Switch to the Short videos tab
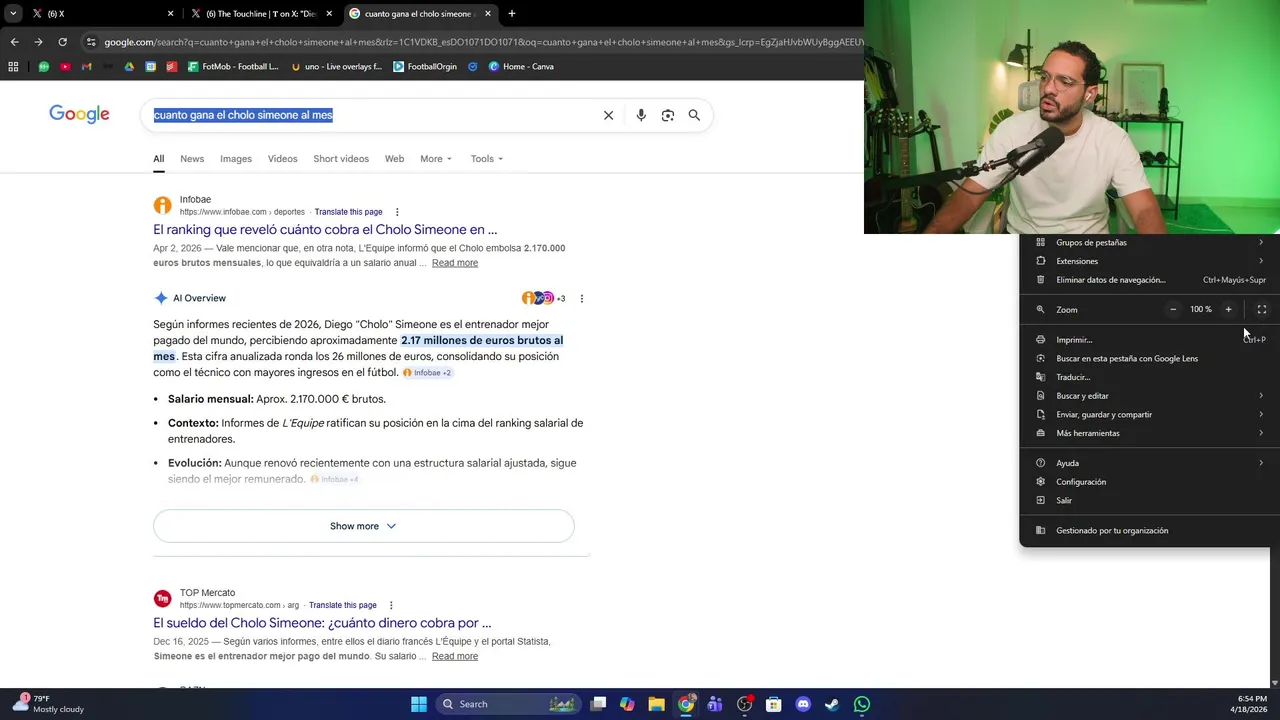Image resolution: width=1280 pixels, height=720 pixels. [341, 159]
